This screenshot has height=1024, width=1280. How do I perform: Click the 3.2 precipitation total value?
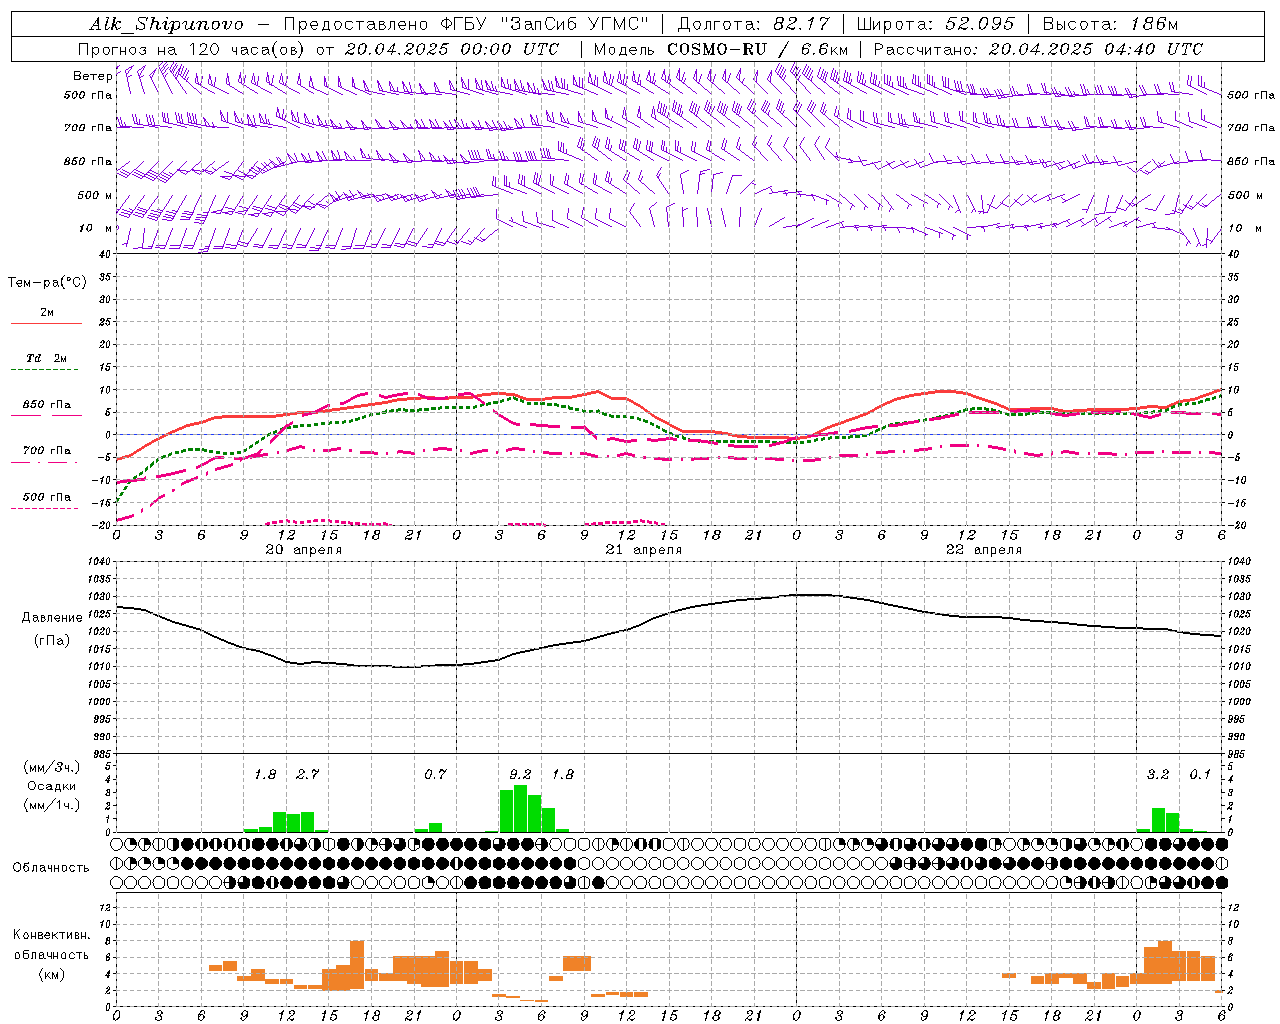coord(1157,774)
